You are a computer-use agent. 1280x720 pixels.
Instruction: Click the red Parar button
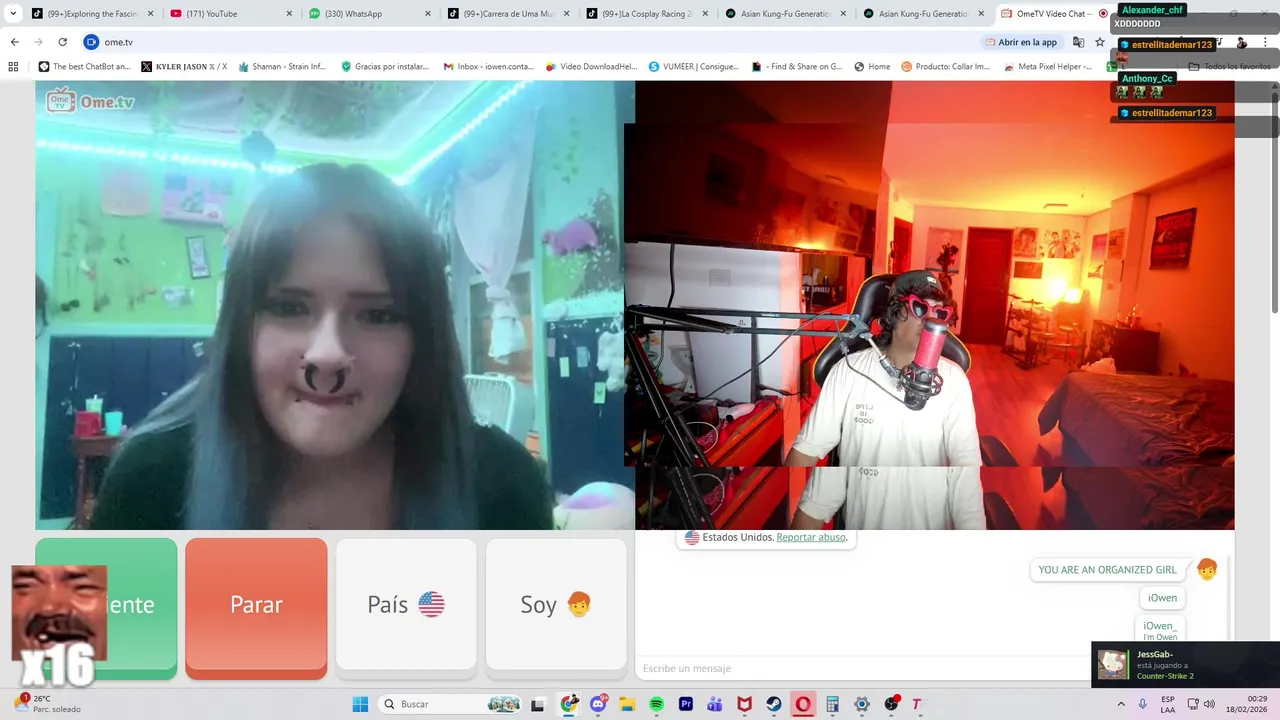[x=256, y=604]
